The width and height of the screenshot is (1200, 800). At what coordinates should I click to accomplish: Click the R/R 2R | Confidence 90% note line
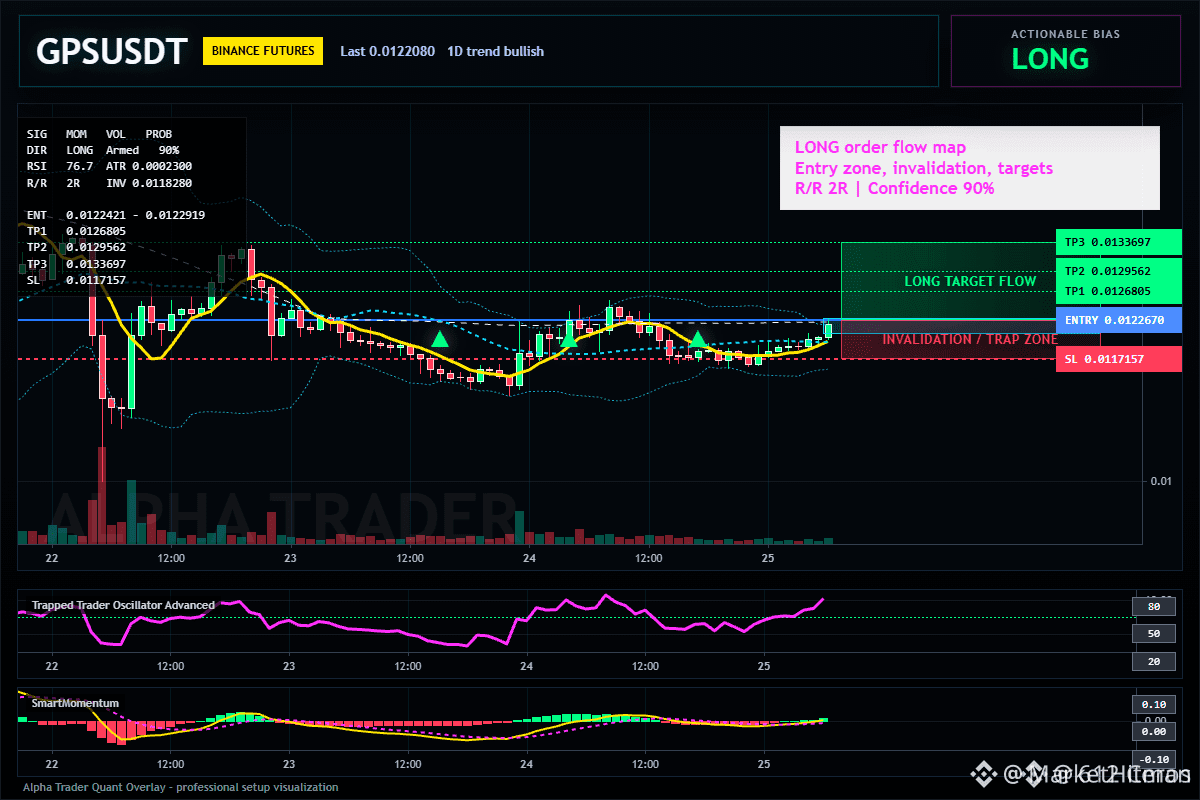(x=895, y=188)
